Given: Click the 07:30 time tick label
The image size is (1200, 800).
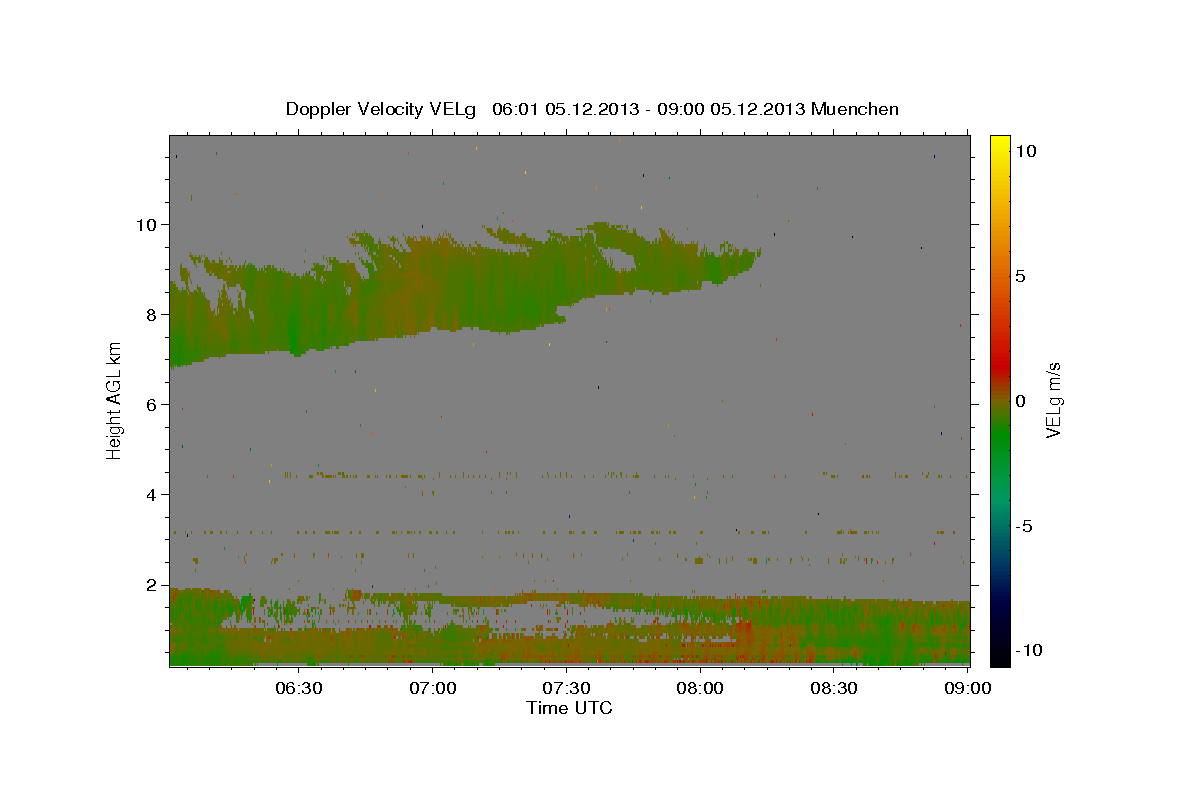Looking at the screenshot, I should [x=566, y=689].
